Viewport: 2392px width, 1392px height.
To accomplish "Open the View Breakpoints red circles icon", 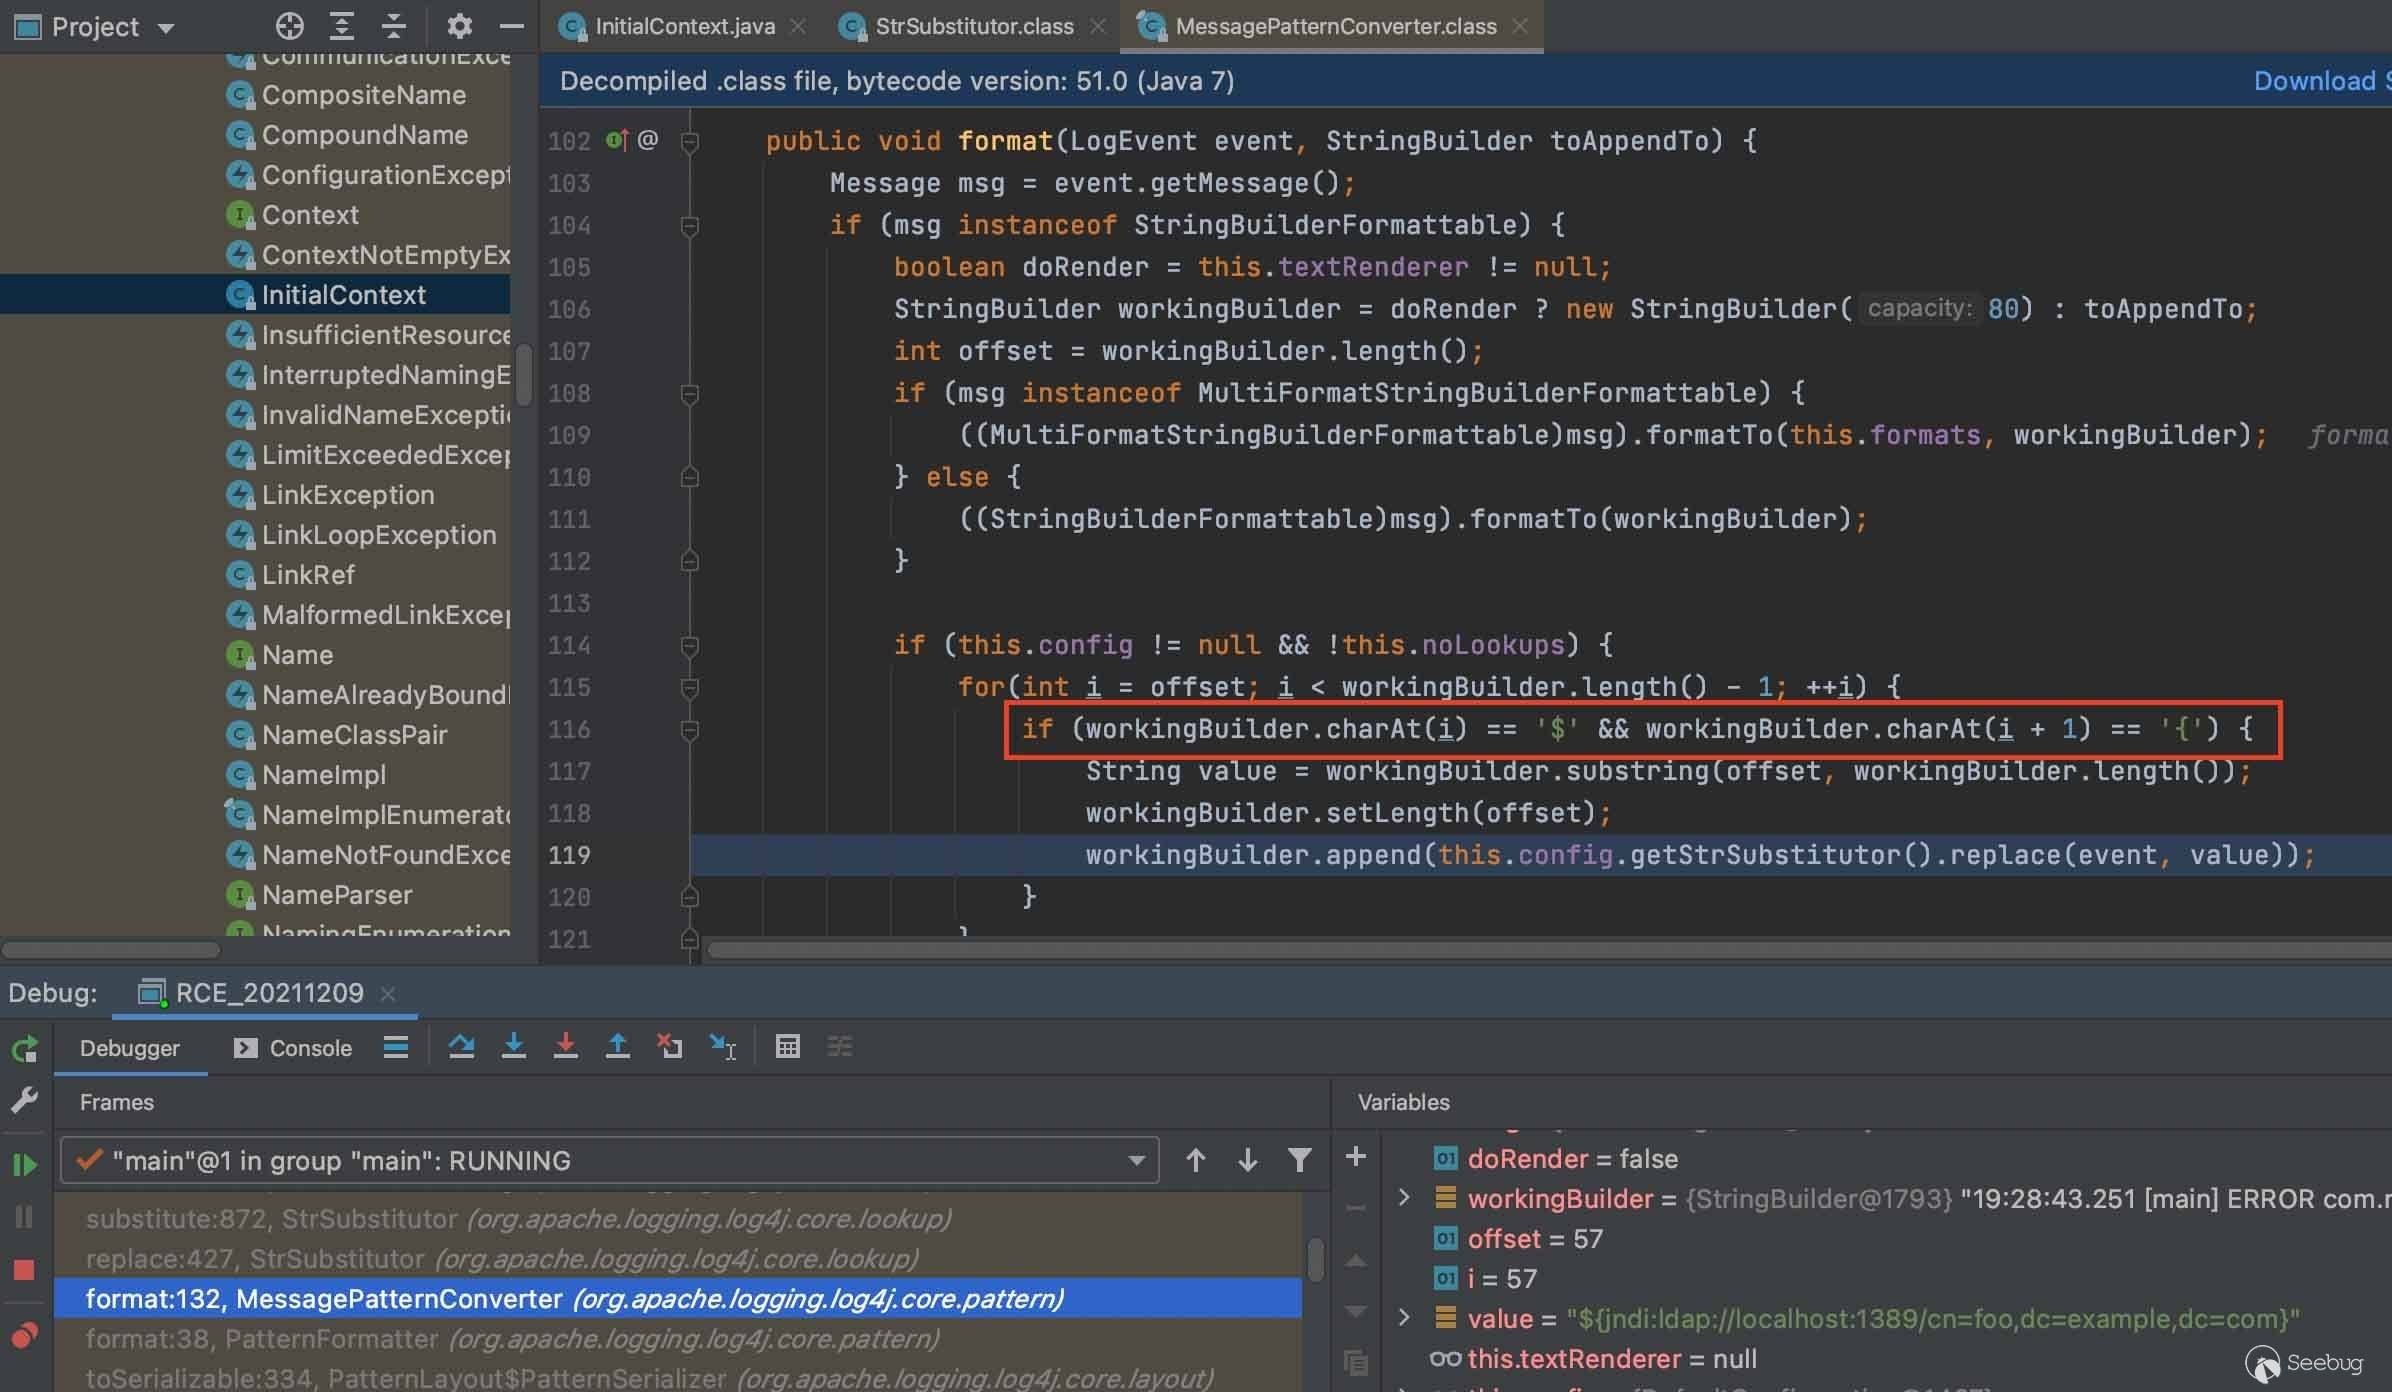I will tap(24, 1335).
